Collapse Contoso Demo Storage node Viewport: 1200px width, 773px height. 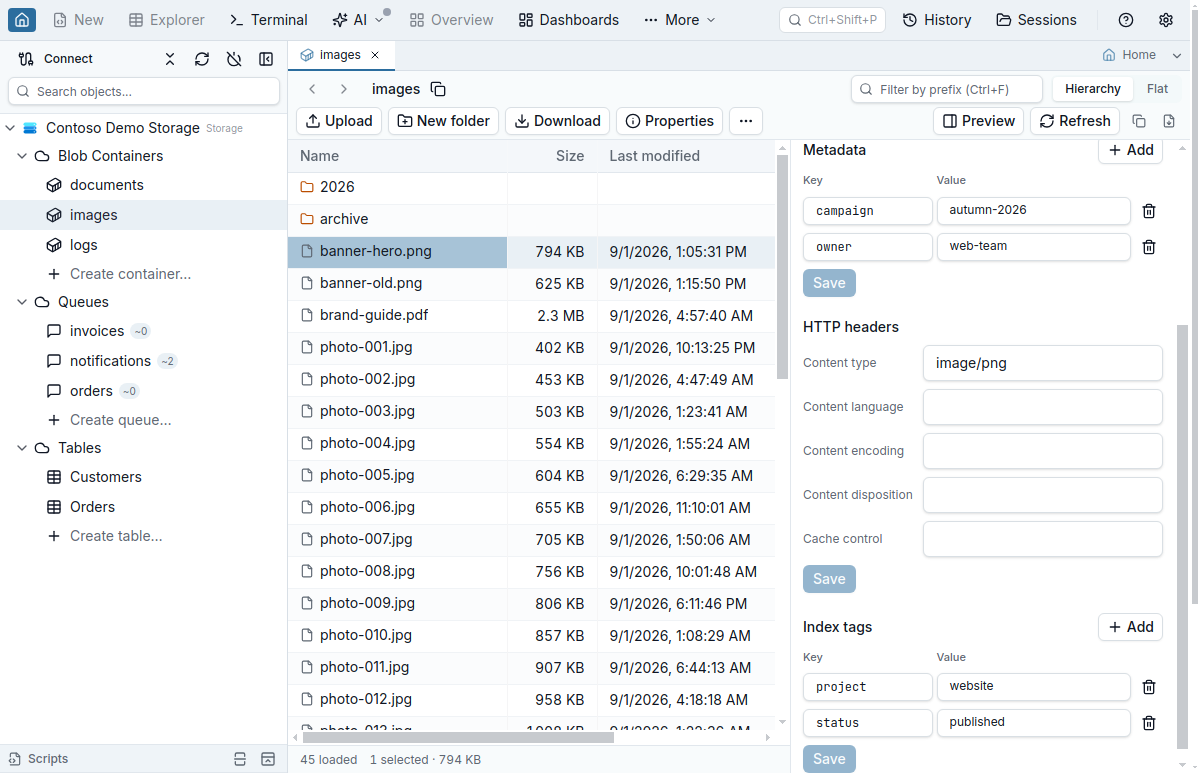coord(10,128)
